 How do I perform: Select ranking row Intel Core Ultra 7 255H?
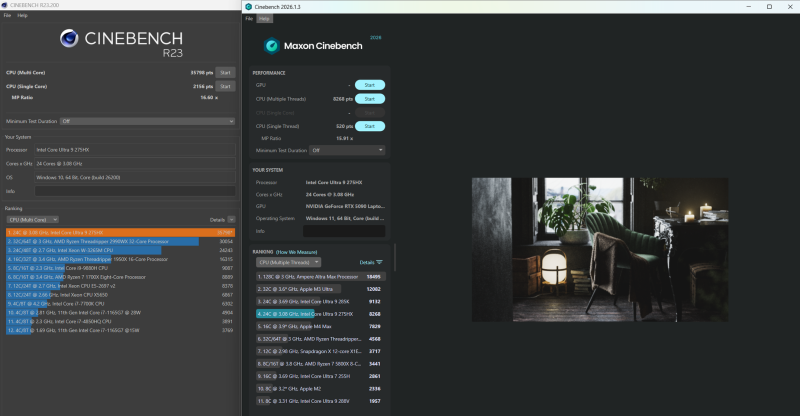tap(320, 376)
